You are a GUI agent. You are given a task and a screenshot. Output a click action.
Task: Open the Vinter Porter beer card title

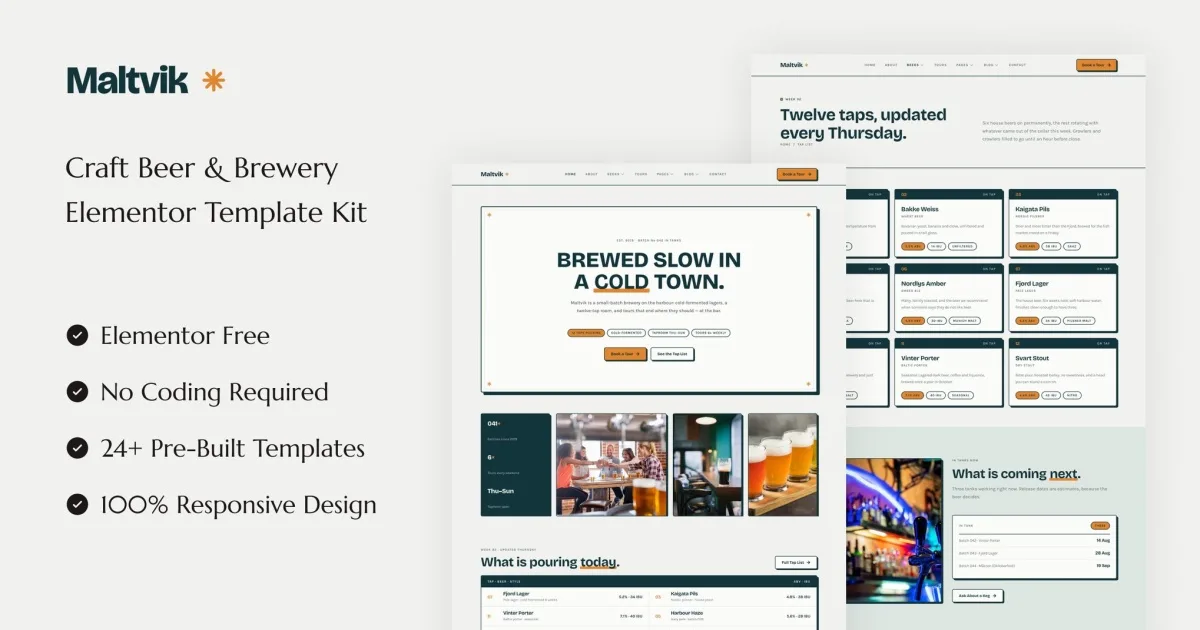[x=921, y=358]
